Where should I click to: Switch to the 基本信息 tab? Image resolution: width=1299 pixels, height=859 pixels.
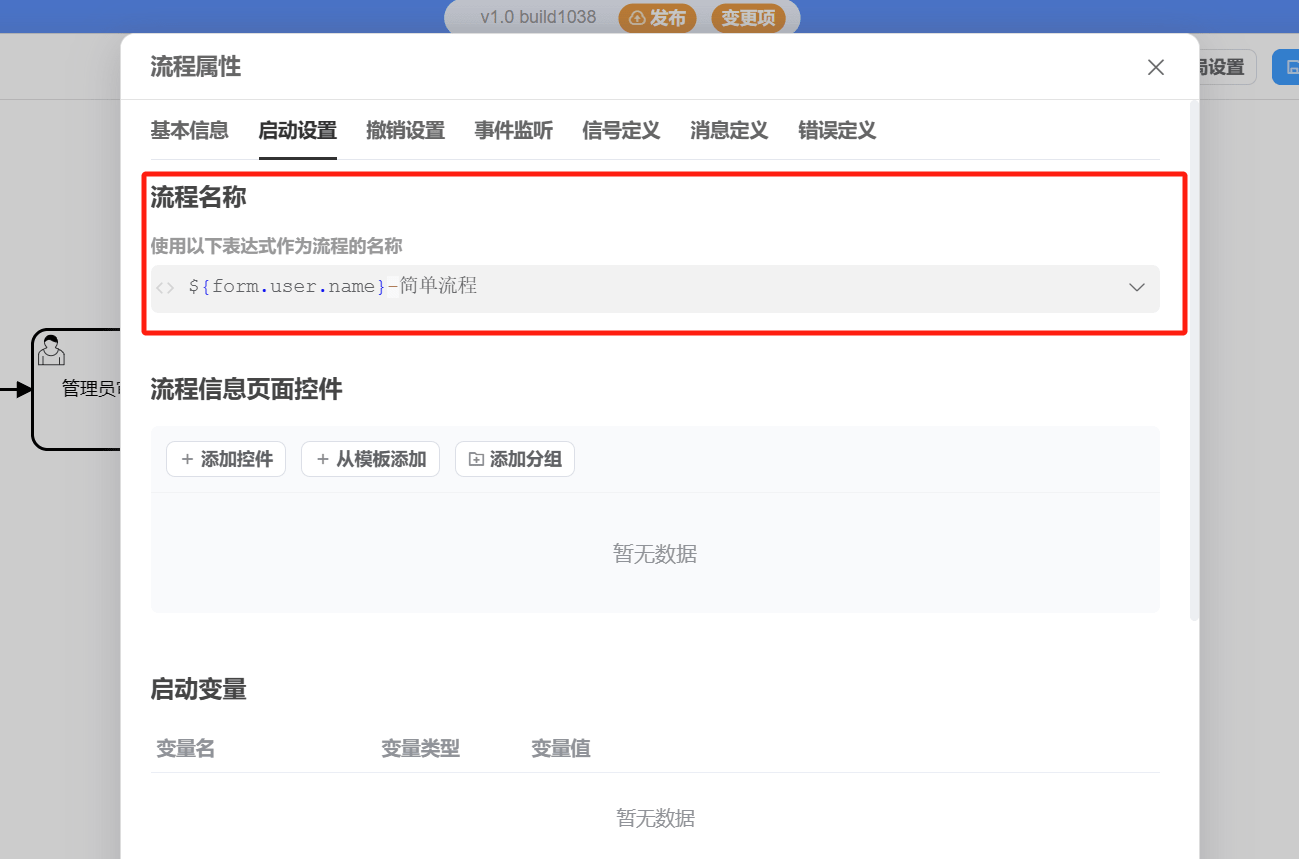[189, 130]
